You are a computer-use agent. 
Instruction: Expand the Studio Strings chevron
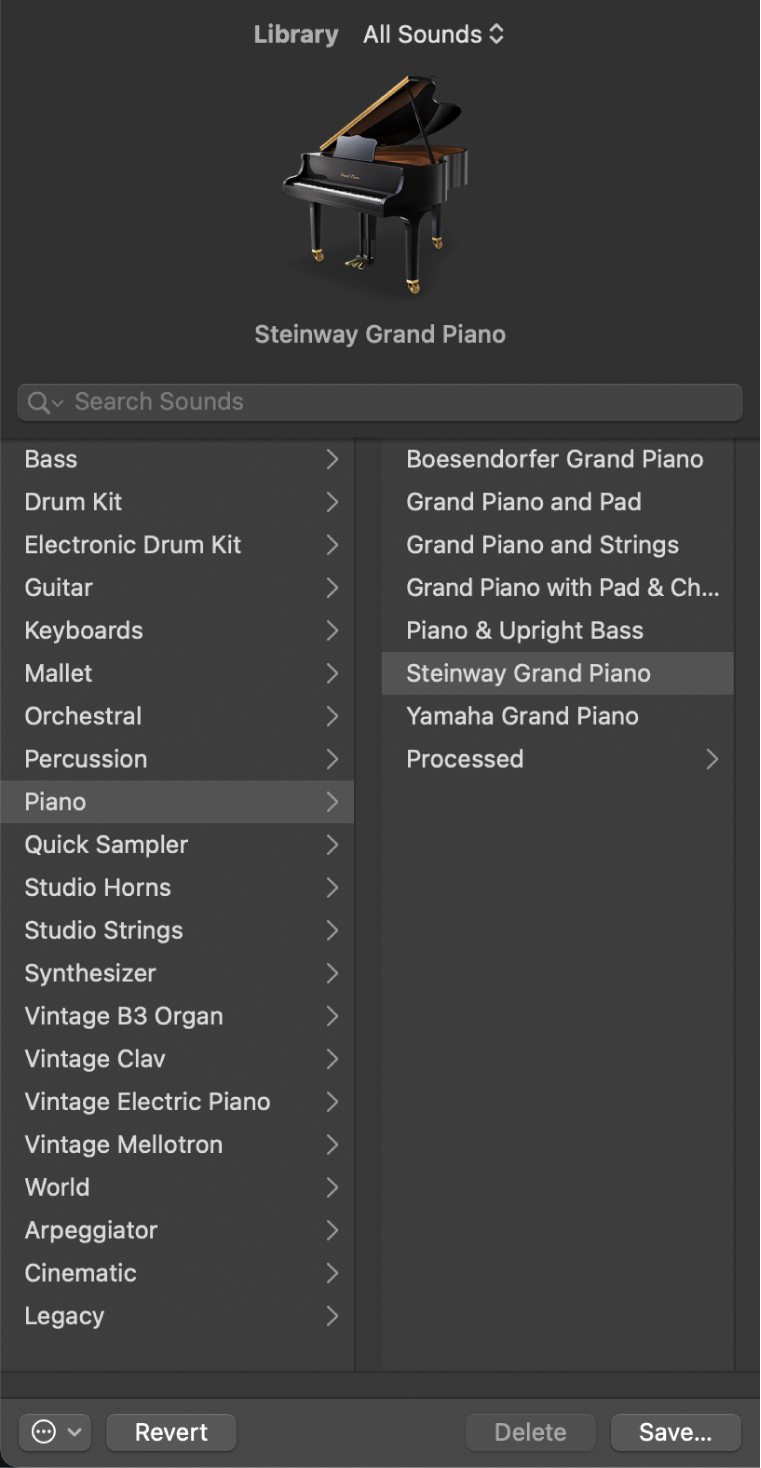[332, 931]
